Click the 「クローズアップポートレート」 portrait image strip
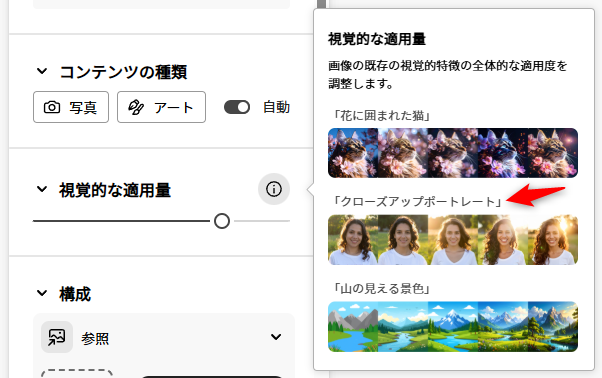 point(453,240)
